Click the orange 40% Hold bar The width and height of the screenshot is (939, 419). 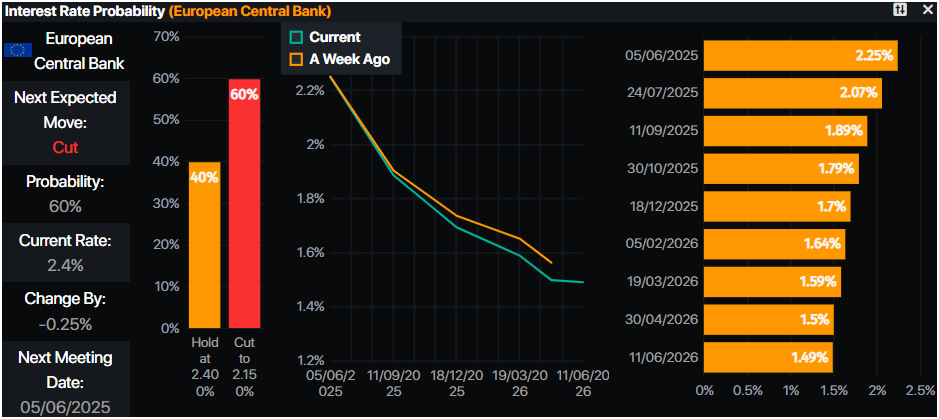click(x=204, y=244)
